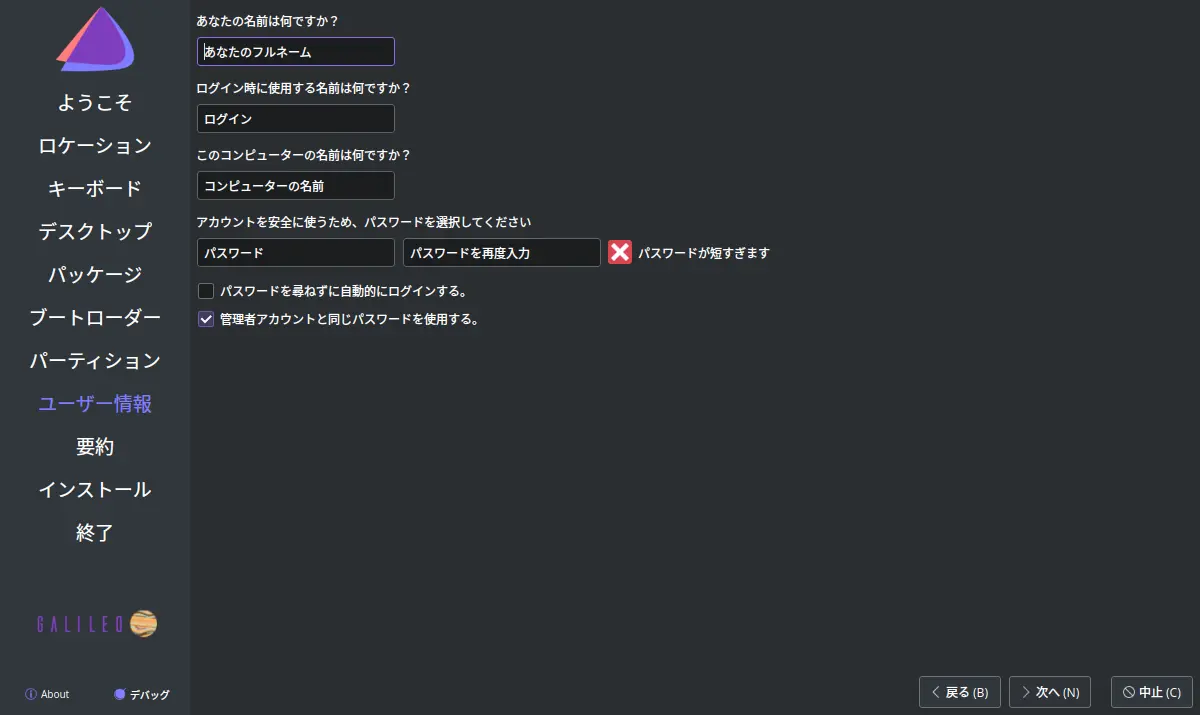Focus the full name input field
The width and height of the screenshot is (1200, 715).
296,52
